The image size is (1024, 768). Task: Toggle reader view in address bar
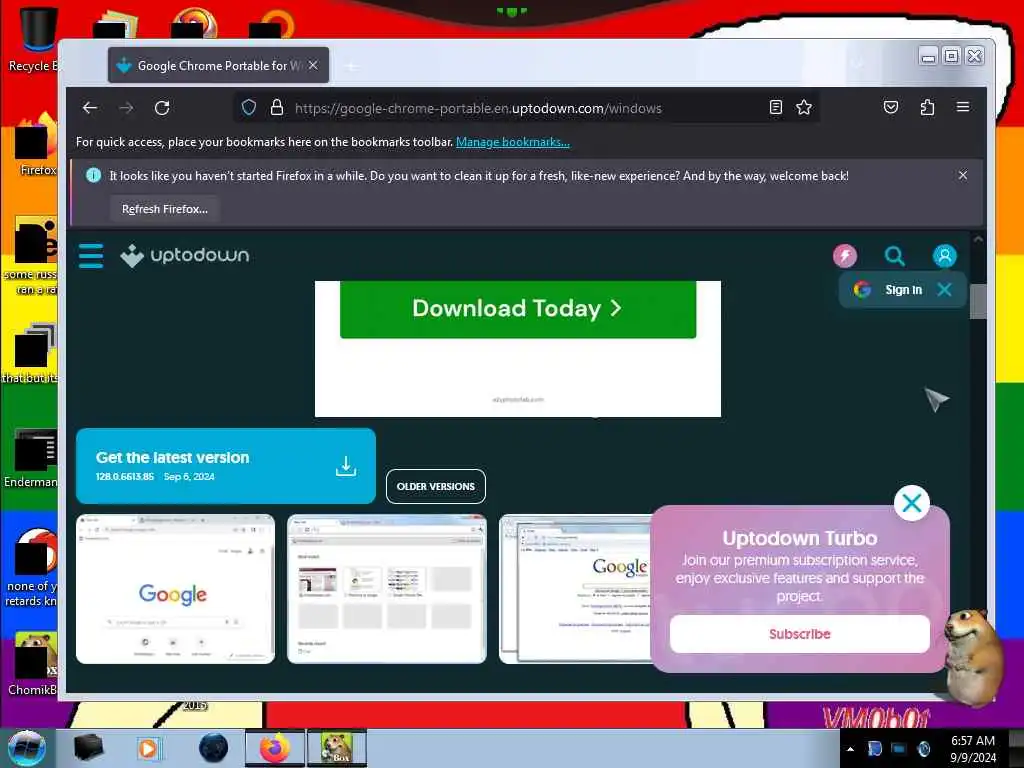776,108
